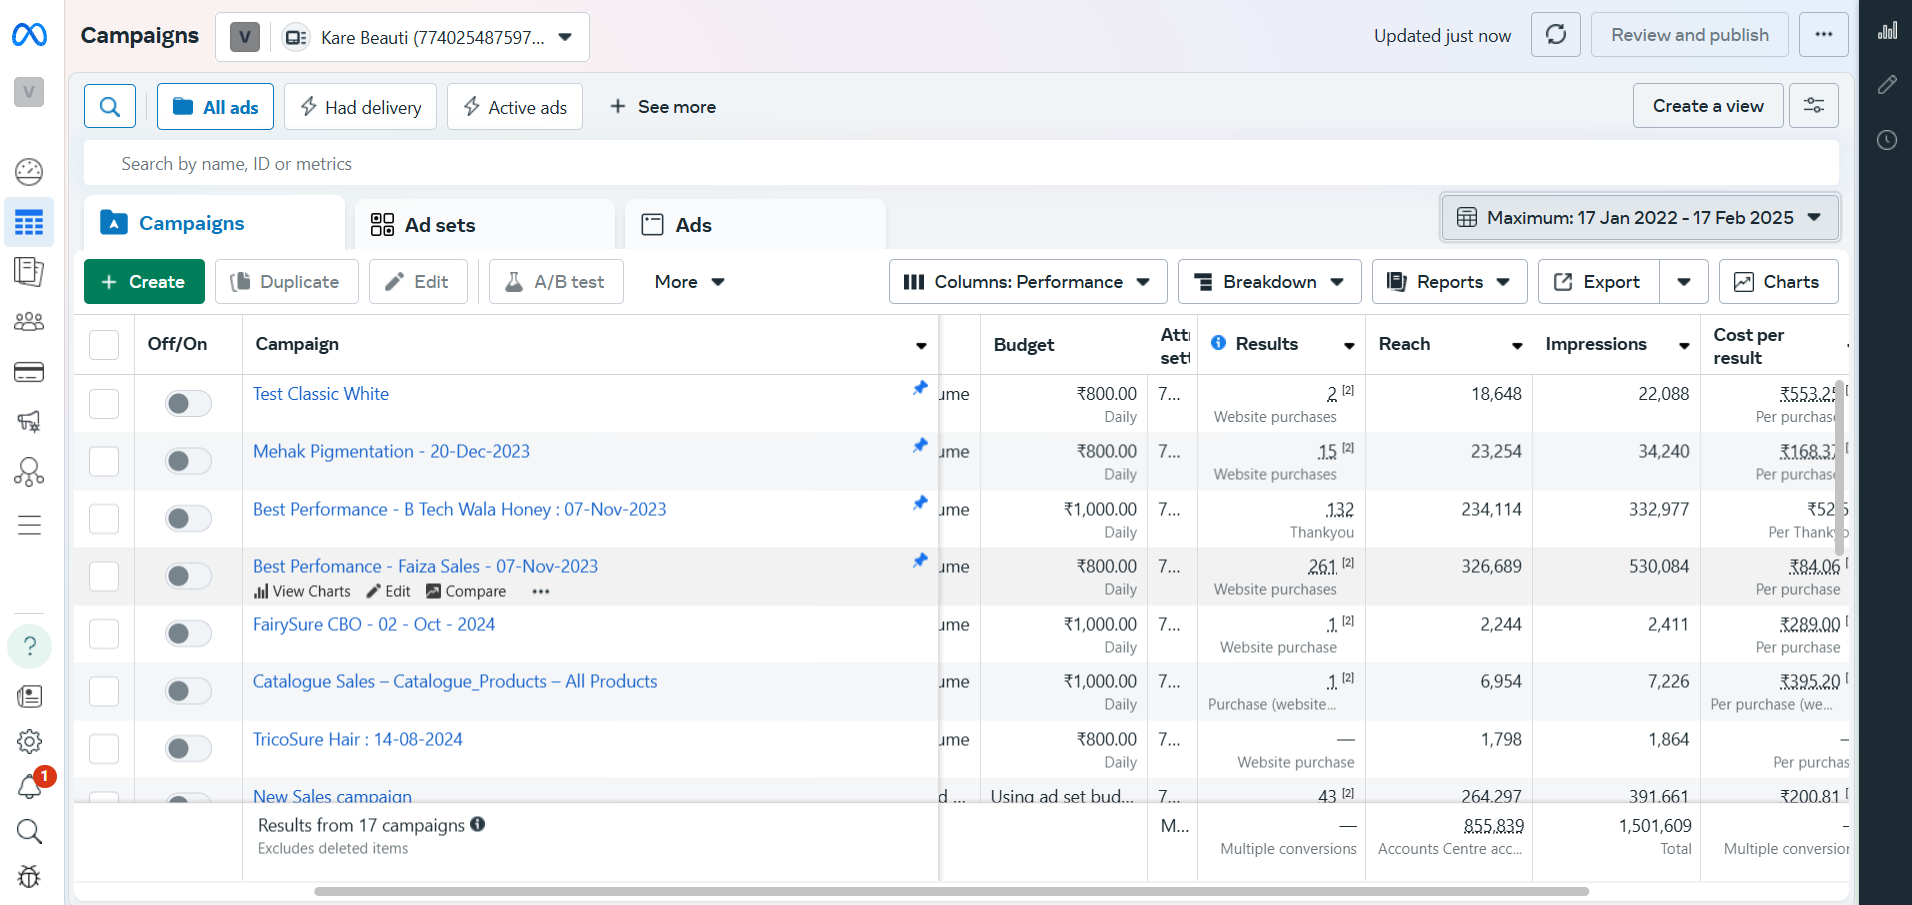The width and height of the screenshot is (1912, 905).
Task: Open the Billing card icon in the sidebar
Action: point(29,372)
